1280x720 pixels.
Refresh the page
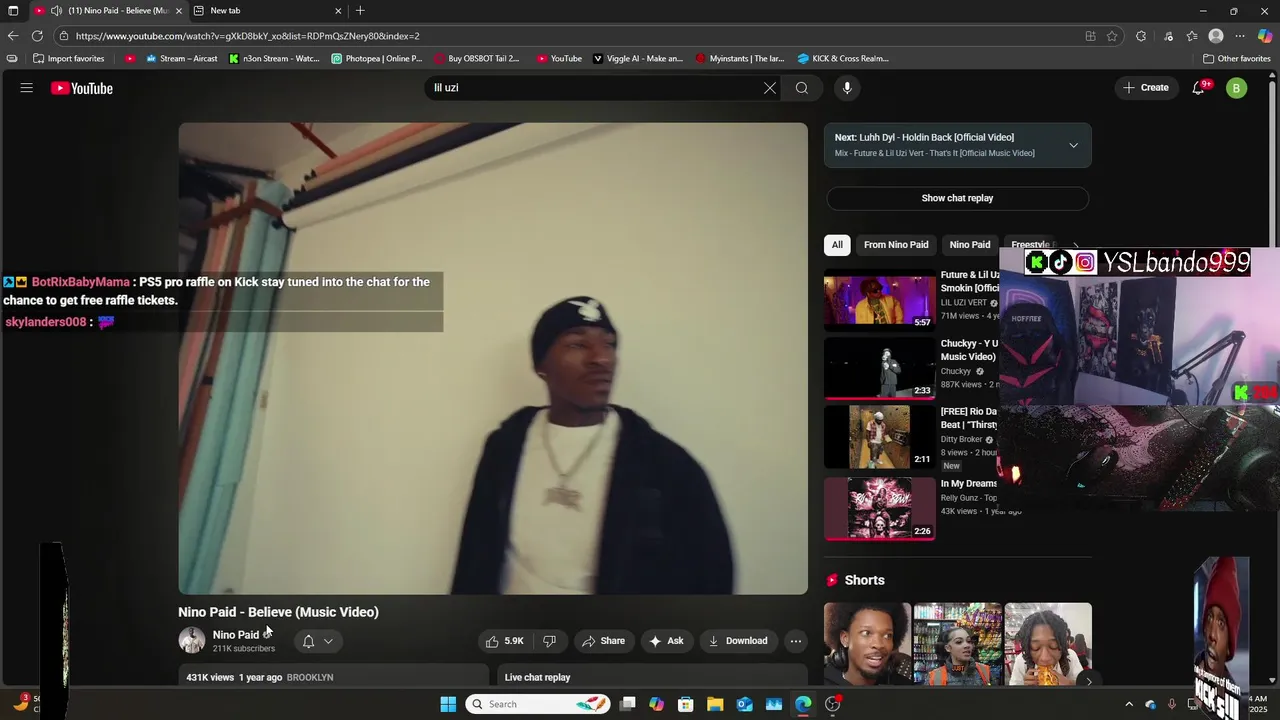tap(37, 36)
